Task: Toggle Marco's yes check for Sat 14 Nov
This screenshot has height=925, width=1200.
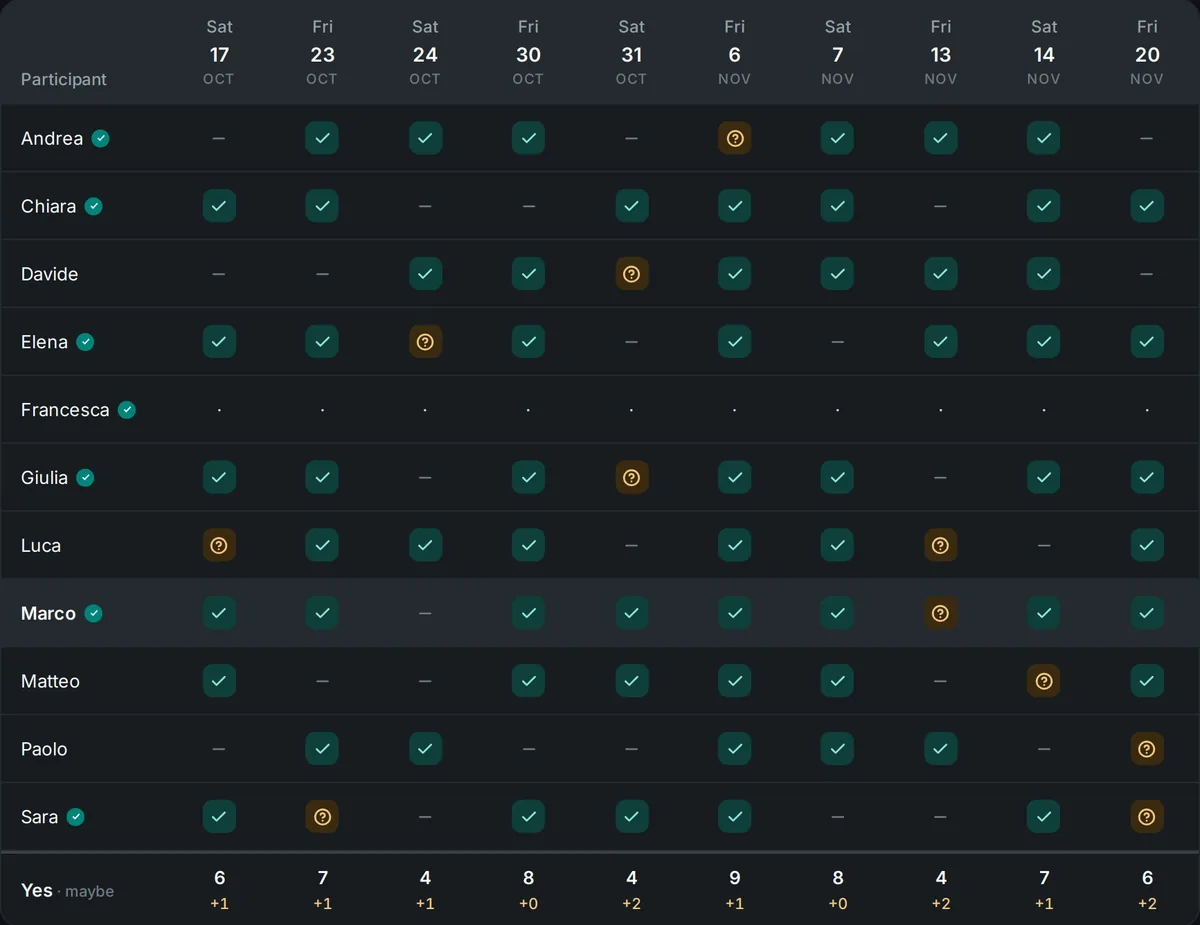Action: (1044, 613)
